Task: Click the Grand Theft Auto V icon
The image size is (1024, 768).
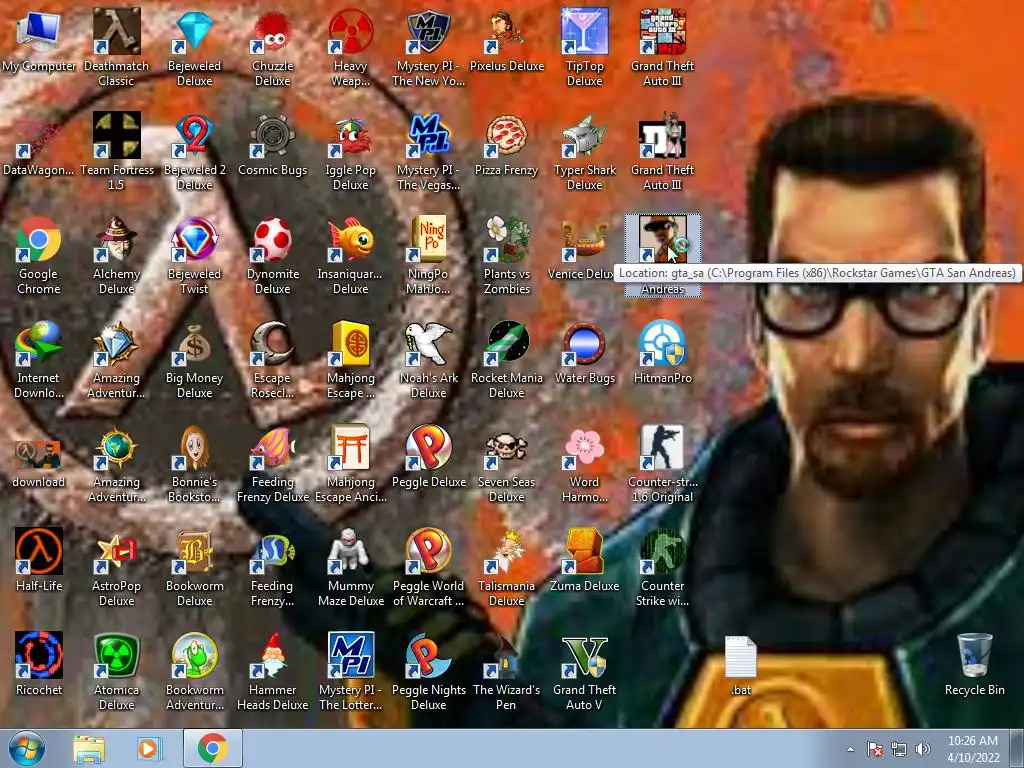Action: [584, 655]
